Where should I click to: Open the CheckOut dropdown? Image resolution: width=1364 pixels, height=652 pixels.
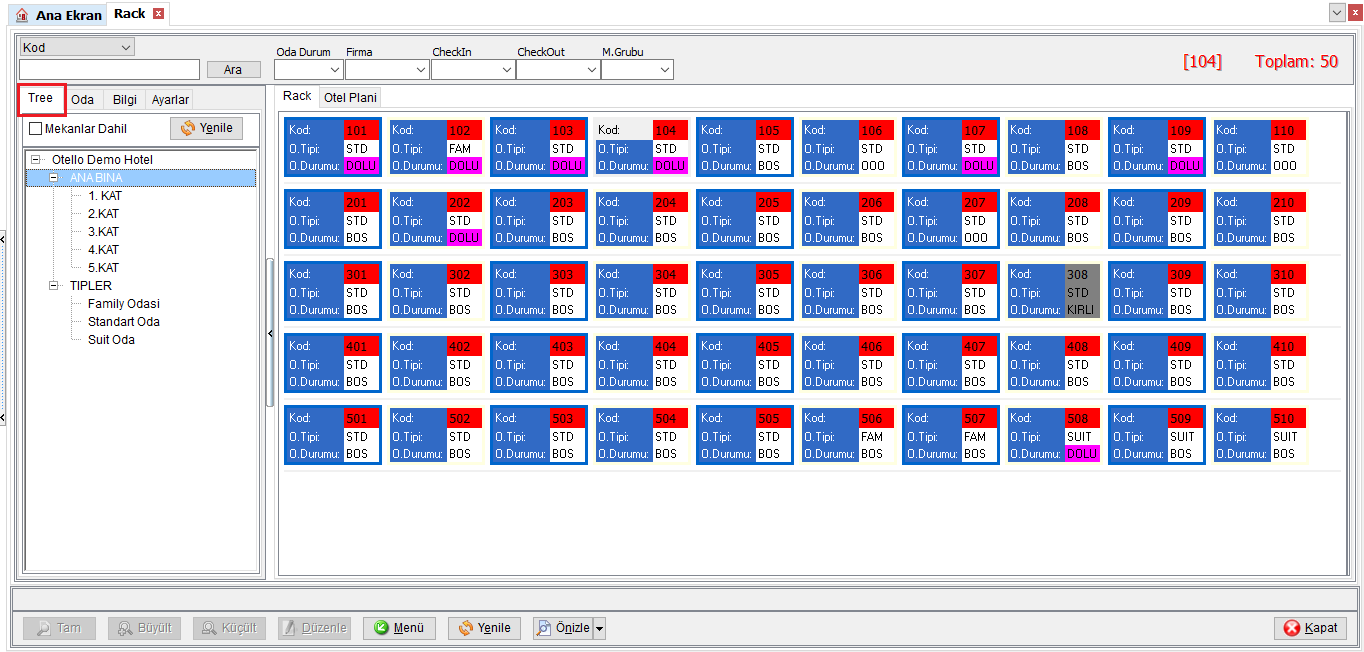592,70
